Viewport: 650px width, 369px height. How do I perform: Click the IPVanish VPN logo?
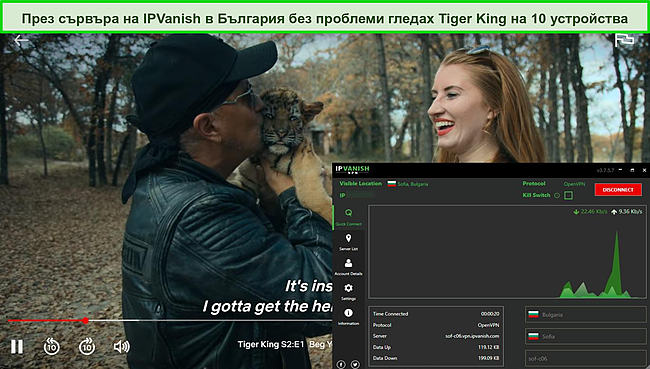pyautogui.click(x=352, y=170)
